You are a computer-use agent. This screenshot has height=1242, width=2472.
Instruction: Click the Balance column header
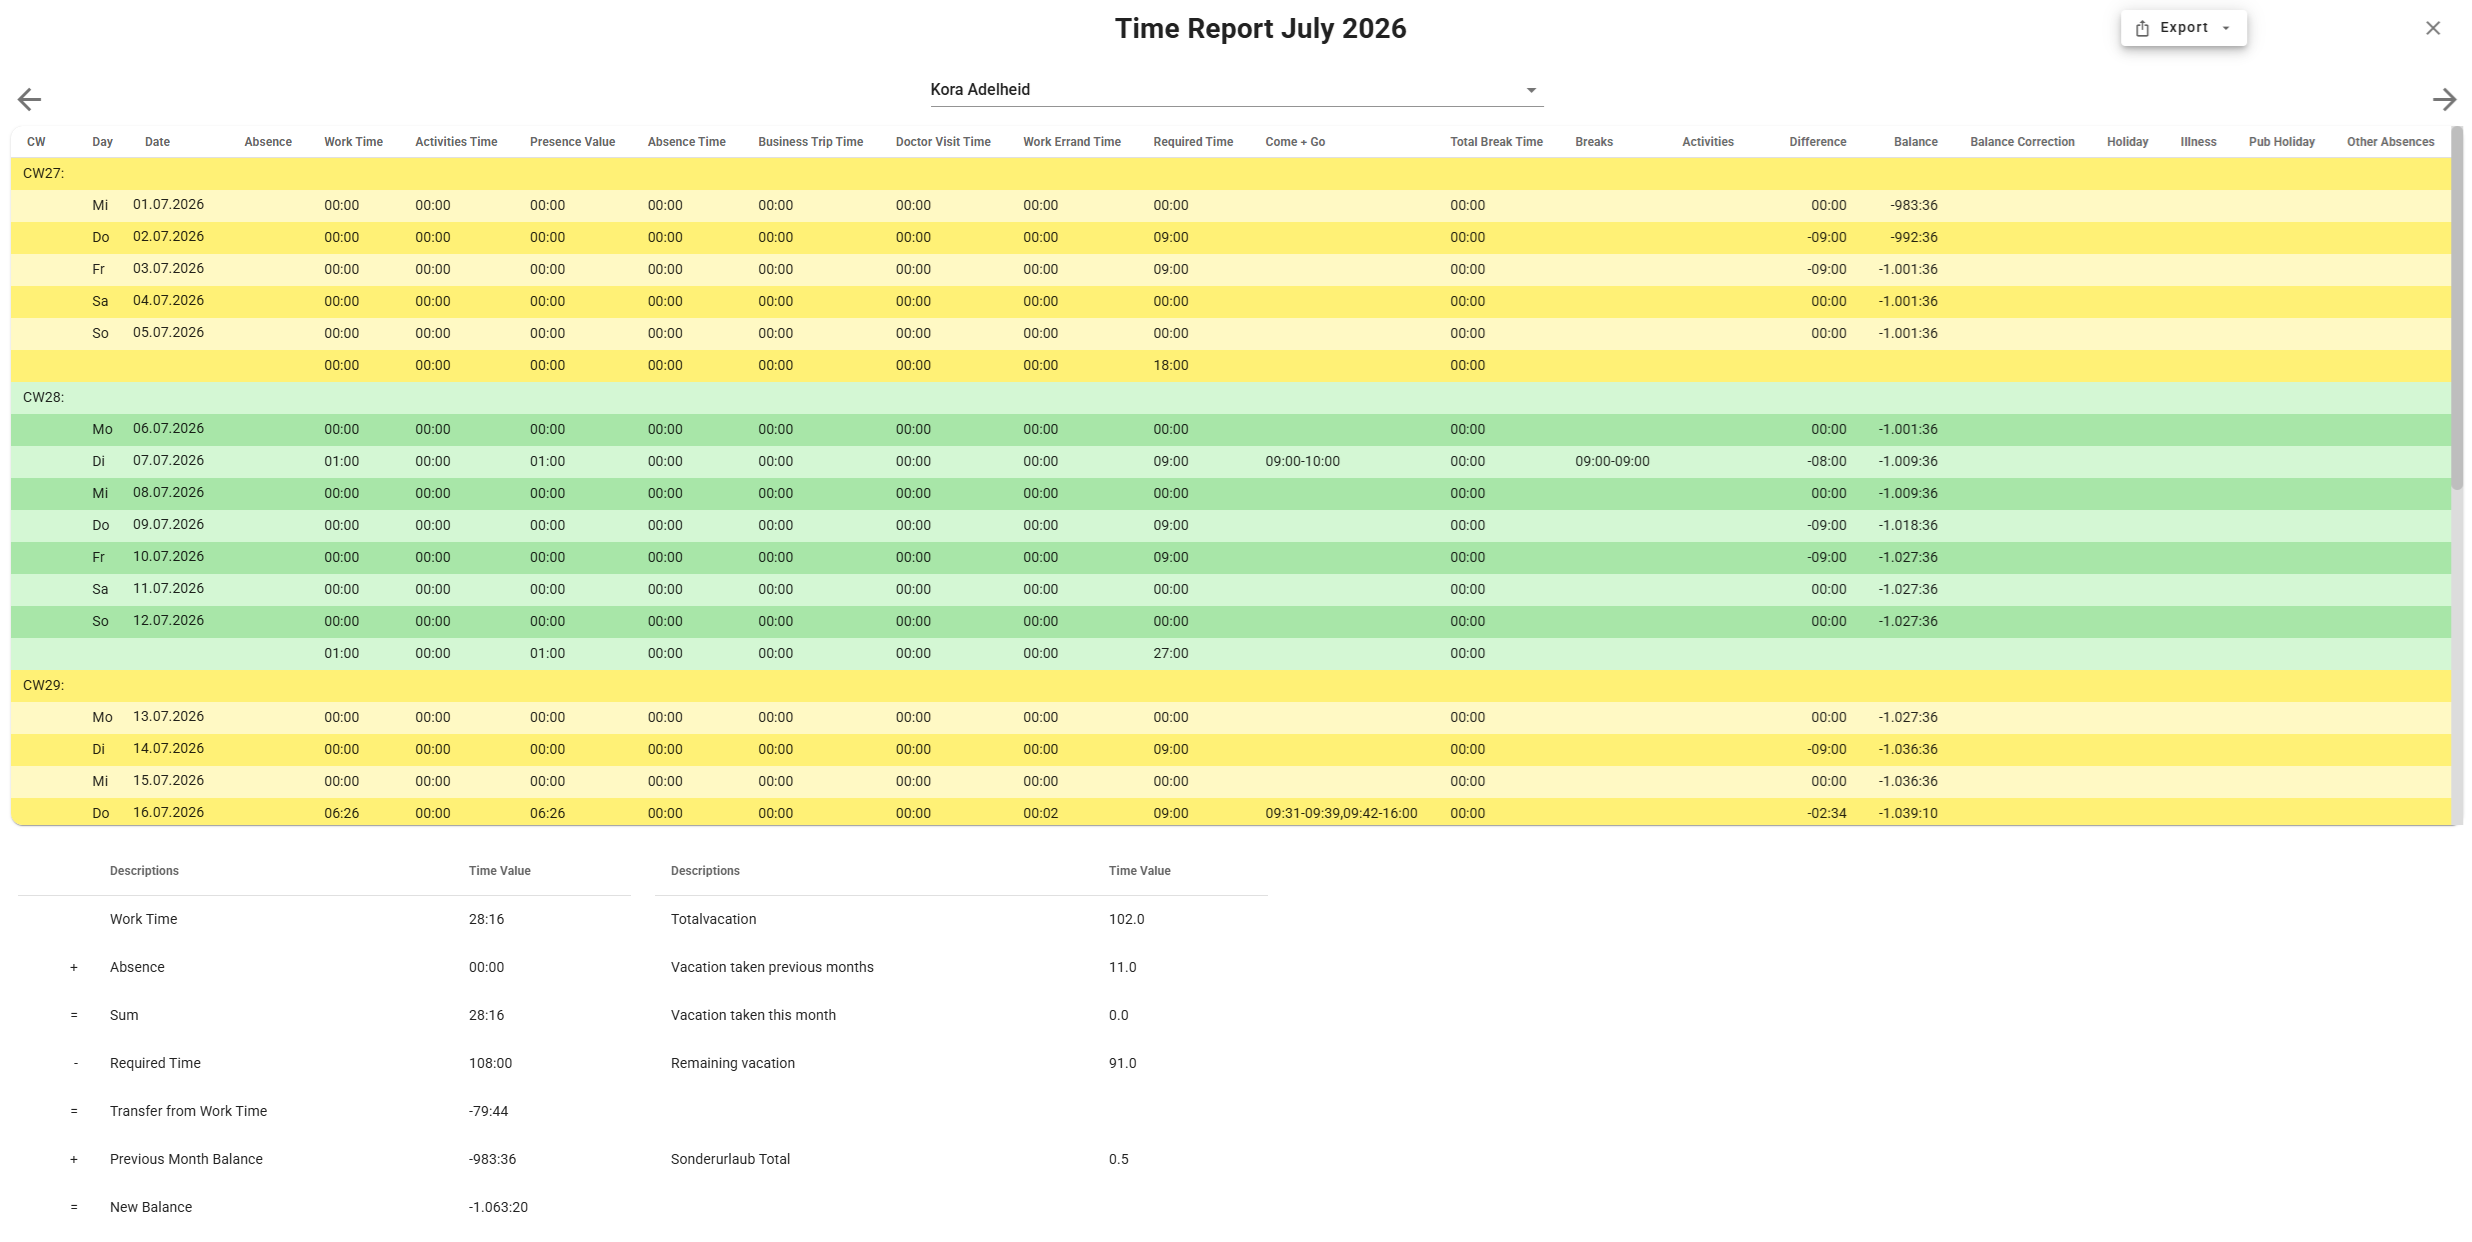coord(1915,142)
